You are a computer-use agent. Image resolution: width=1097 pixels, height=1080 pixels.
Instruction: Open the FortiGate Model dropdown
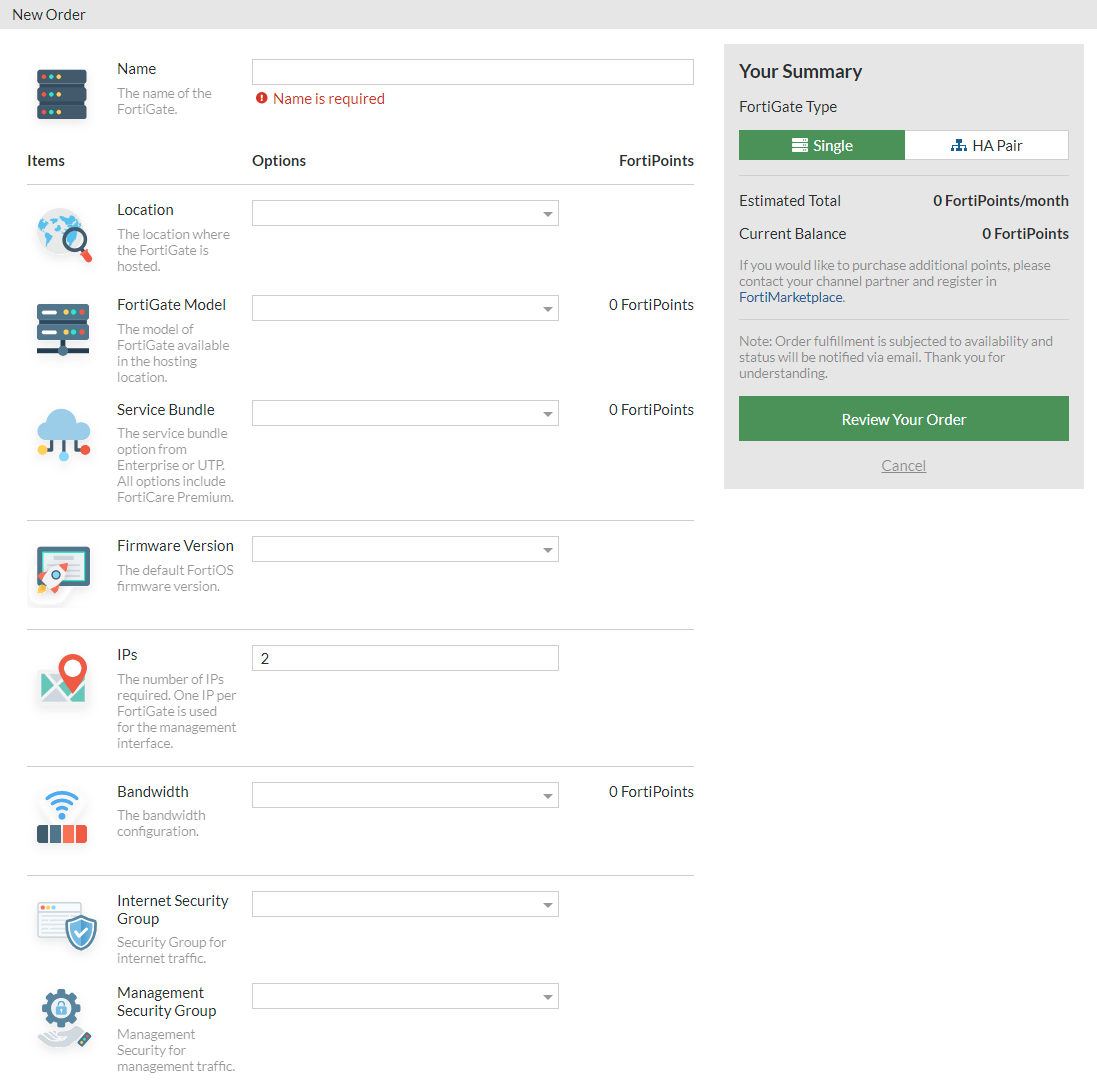(x=405, y=307)
